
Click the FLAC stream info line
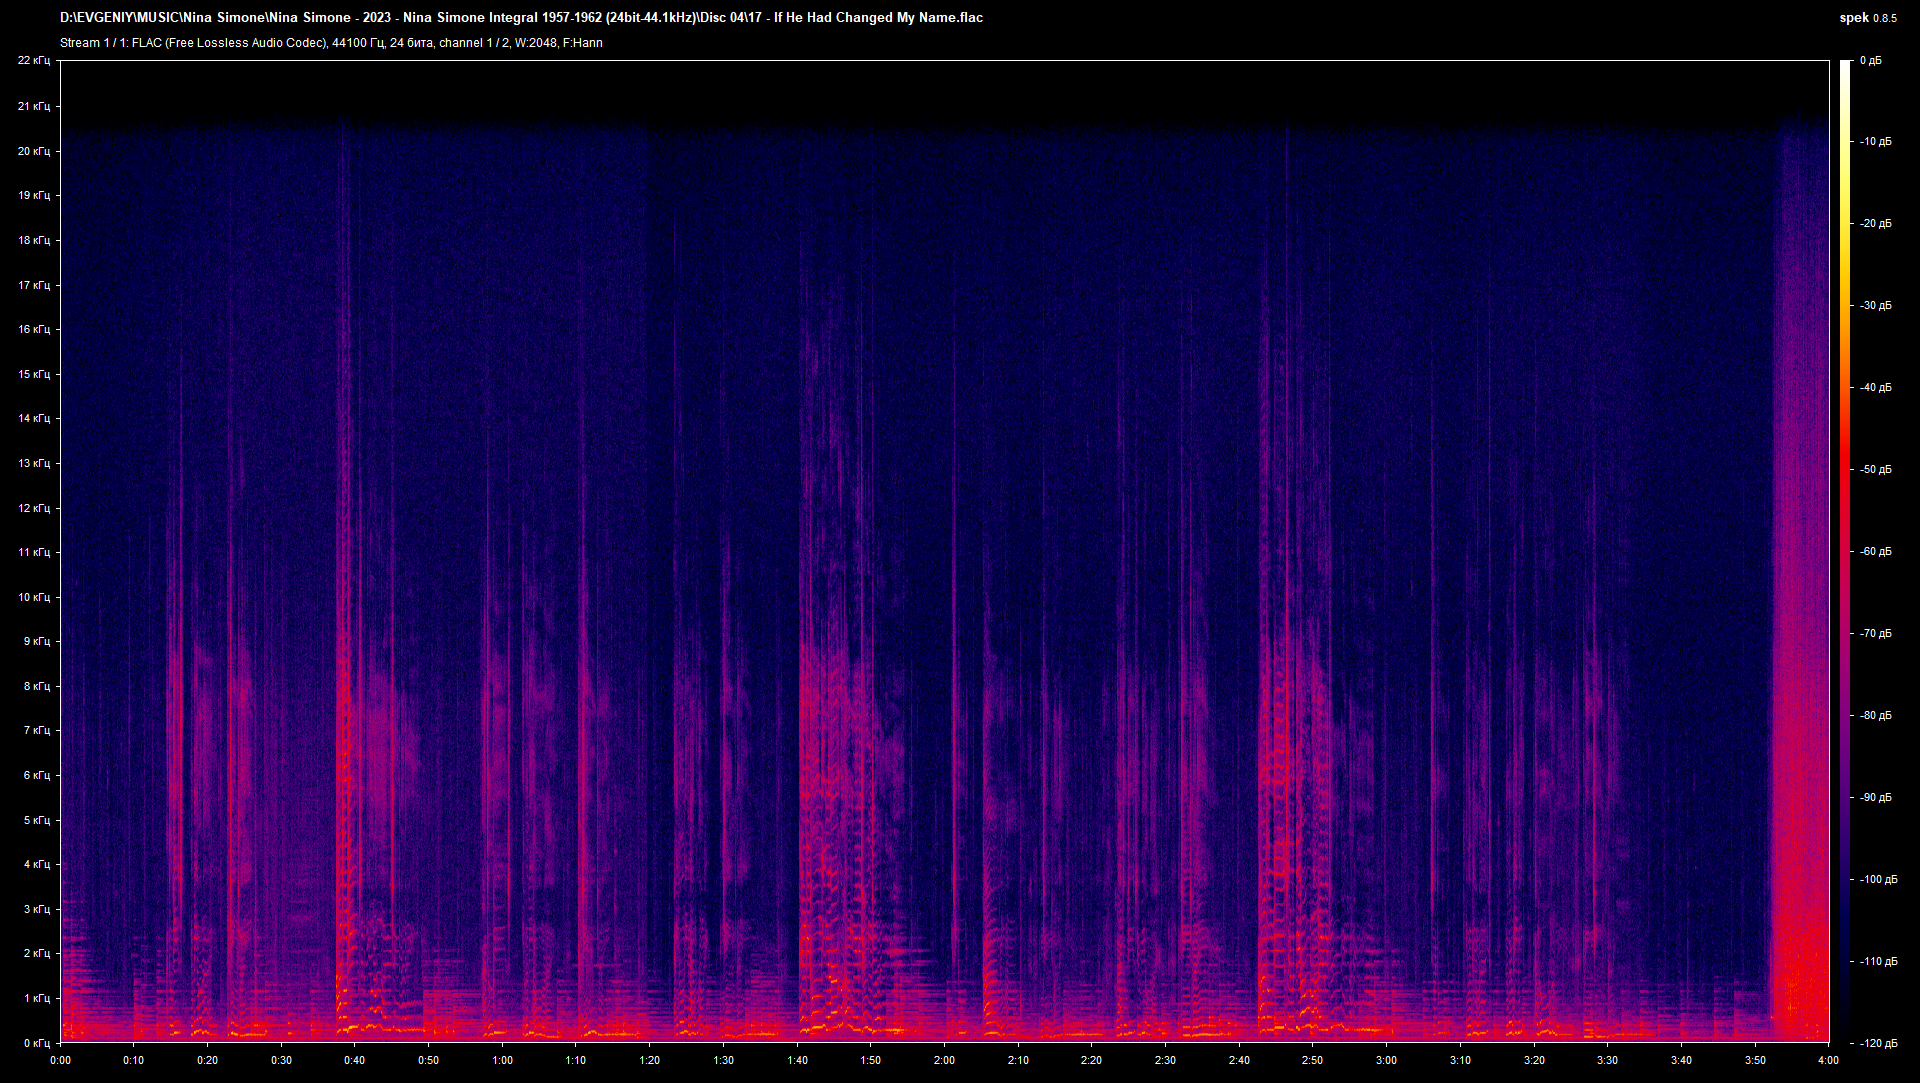pos(331,43)
